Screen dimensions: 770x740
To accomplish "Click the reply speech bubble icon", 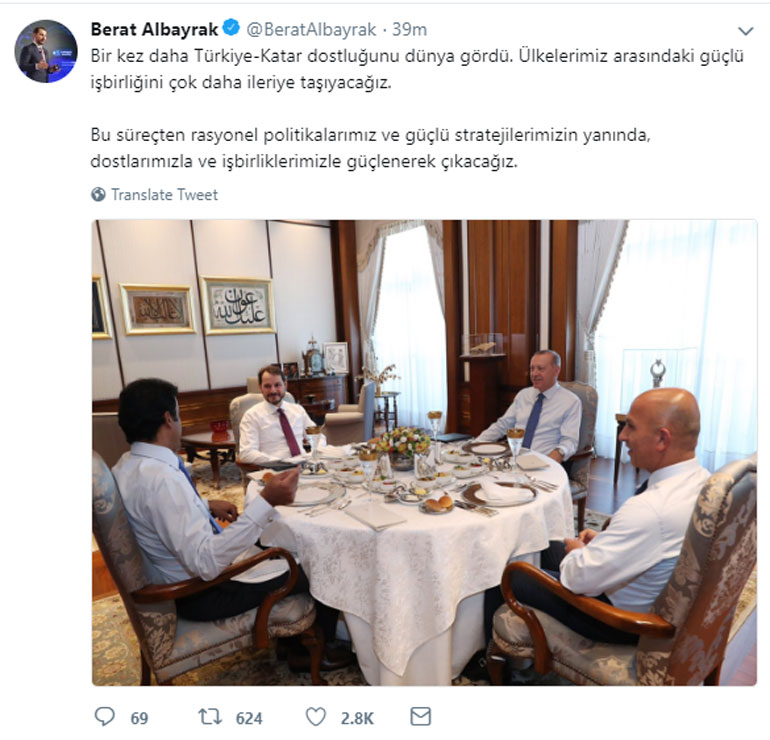I will [104, 717].
